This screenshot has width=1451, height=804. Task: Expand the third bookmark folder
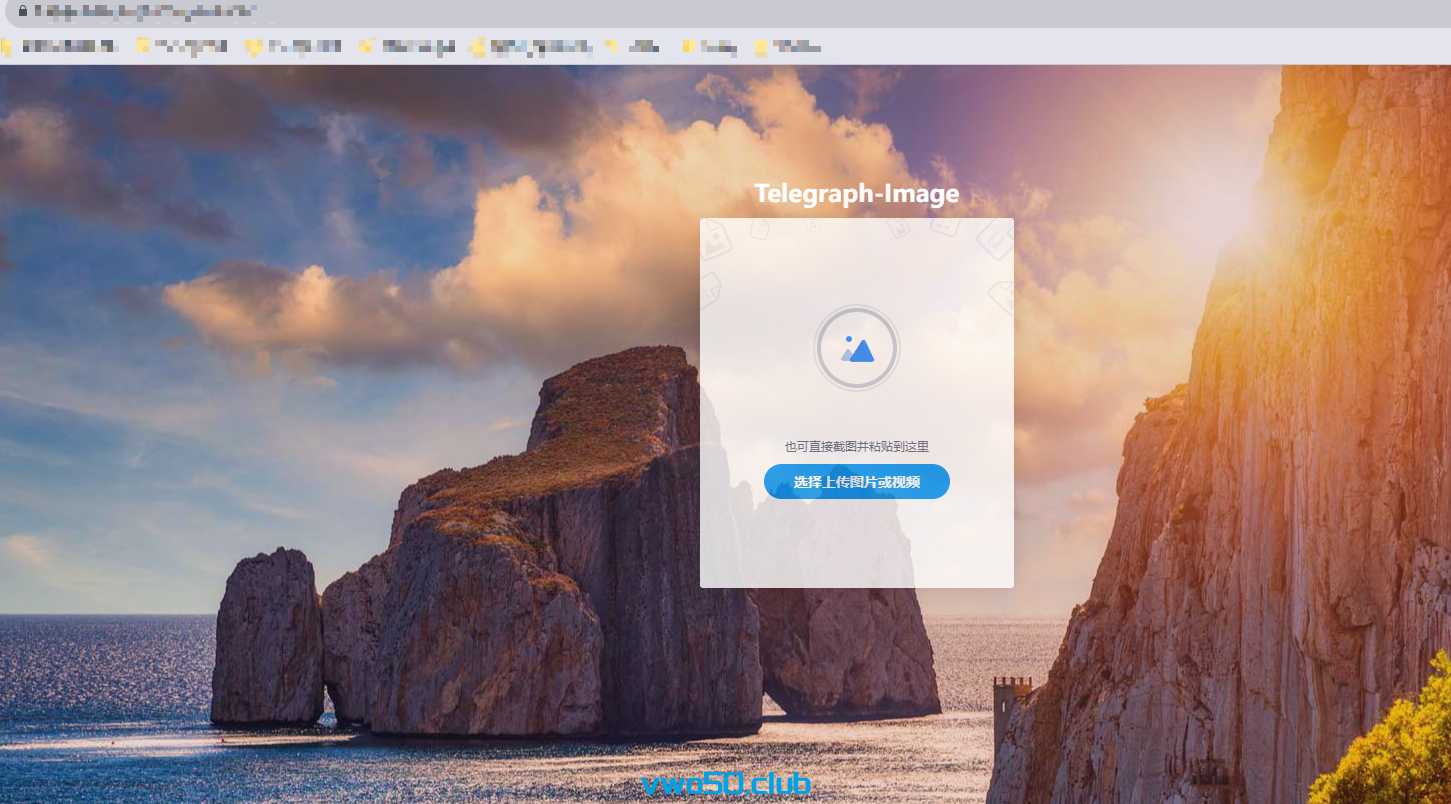295,46
